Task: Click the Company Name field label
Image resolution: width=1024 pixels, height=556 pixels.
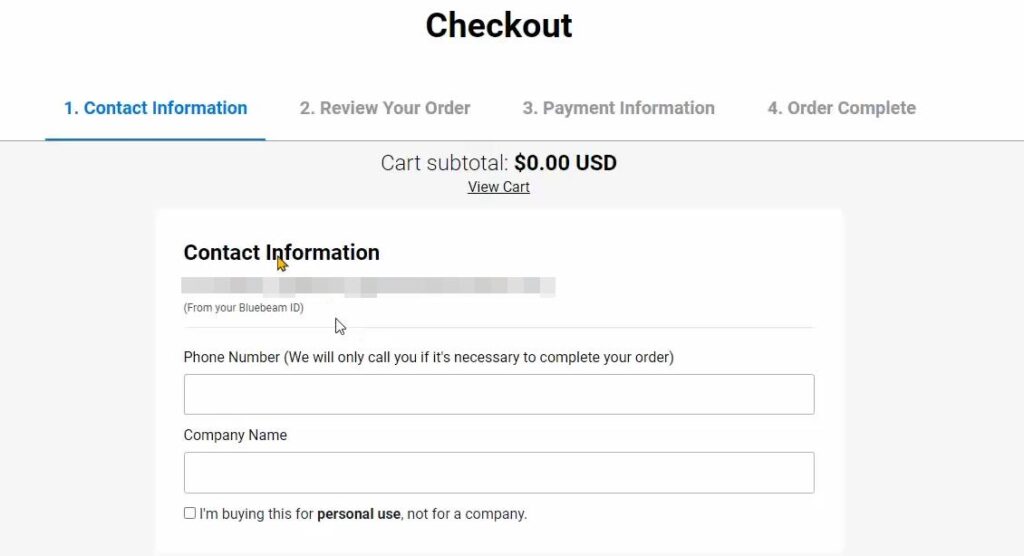Action: 235,435
